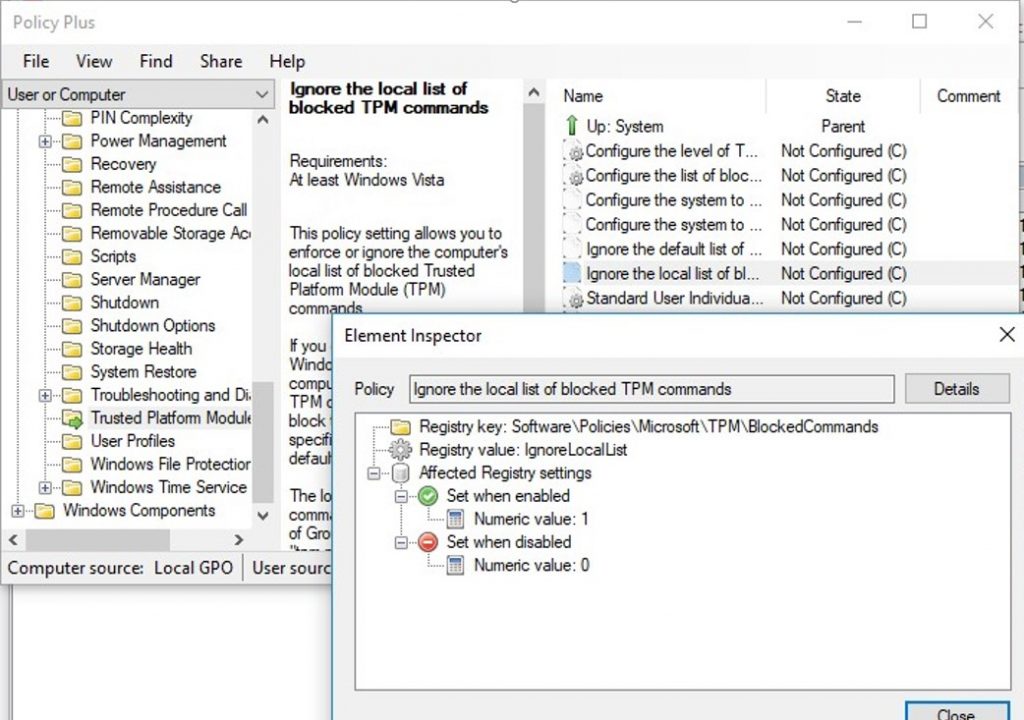Open the File menu

tap(35, 61)
